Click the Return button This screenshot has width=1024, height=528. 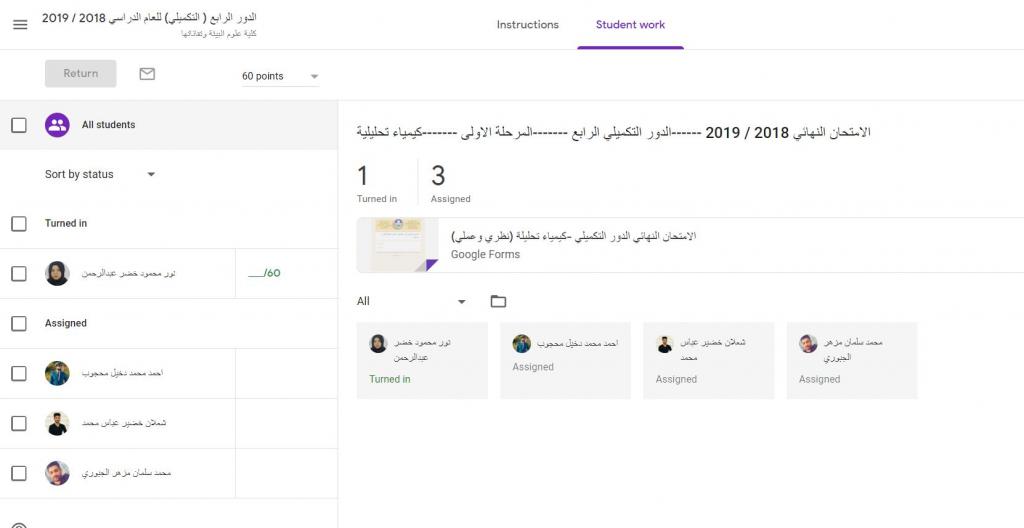[80, 74]
